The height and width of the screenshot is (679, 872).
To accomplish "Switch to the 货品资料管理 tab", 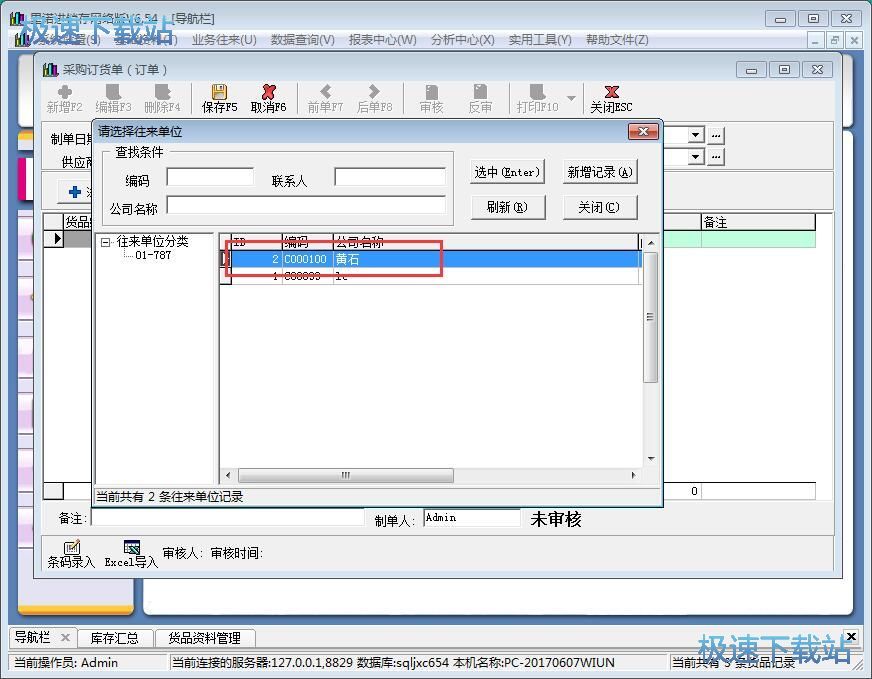I will click(x=205, y=638).
